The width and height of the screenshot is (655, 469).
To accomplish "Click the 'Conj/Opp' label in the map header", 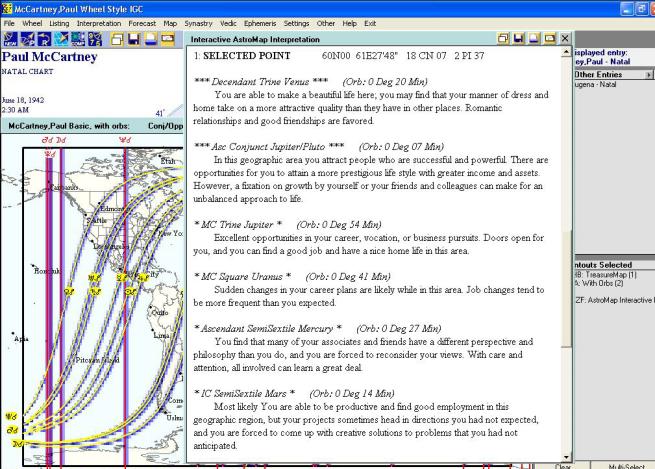I will [165, 126].
